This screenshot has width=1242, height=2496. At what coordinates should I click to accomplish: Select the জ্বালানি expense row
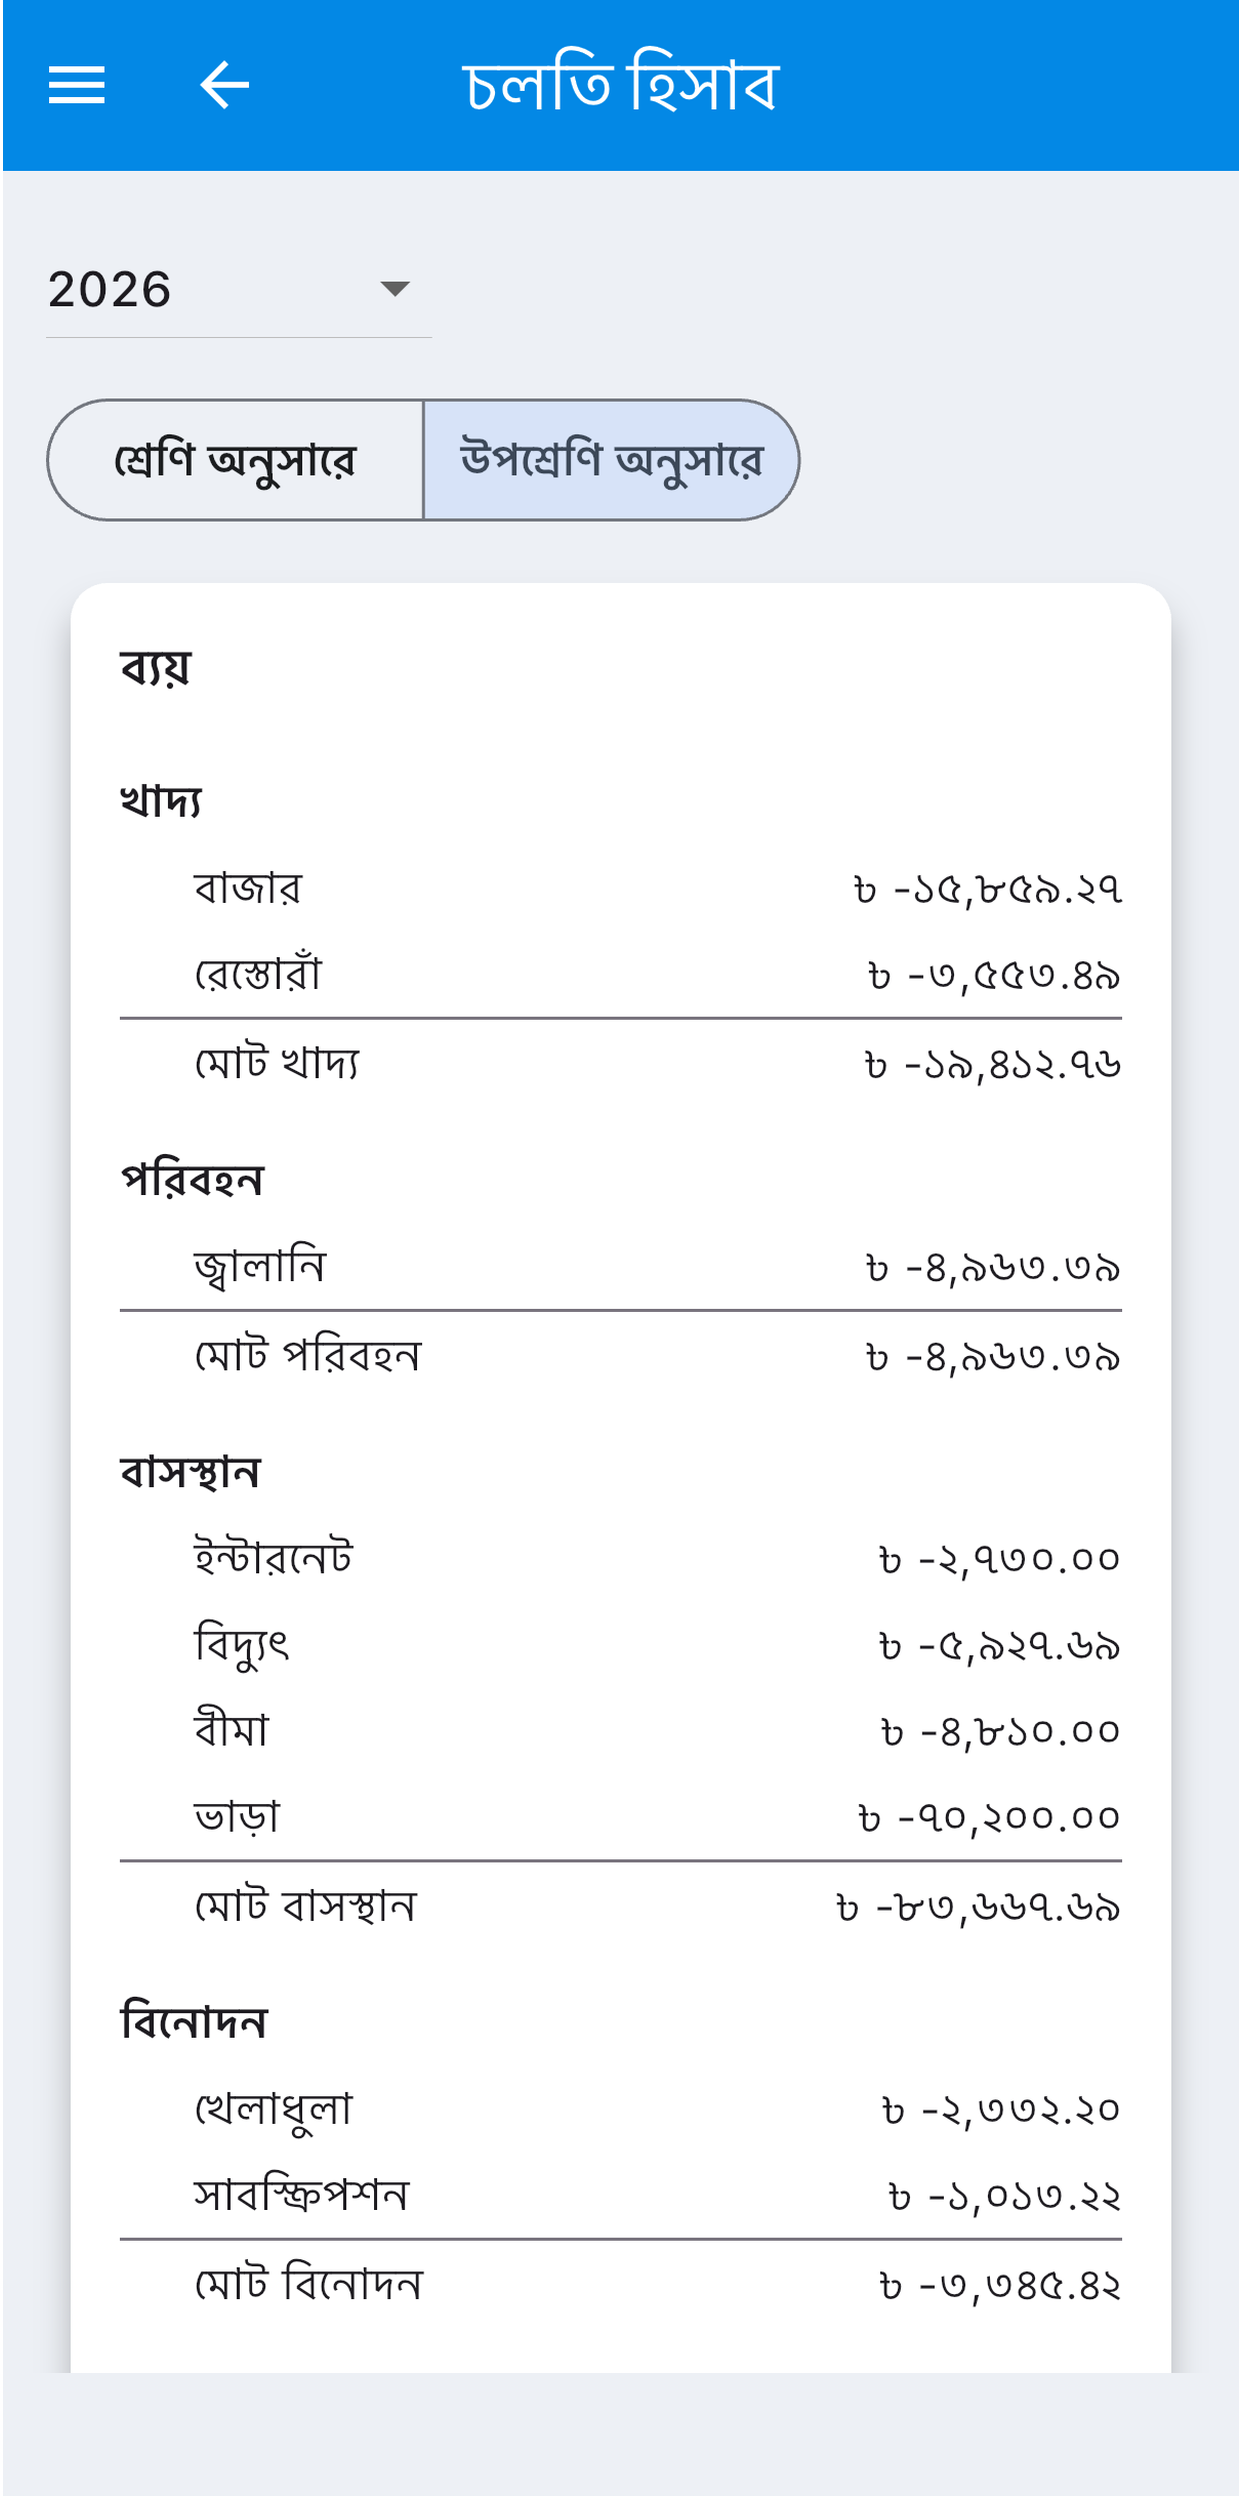click(620, 1267)
